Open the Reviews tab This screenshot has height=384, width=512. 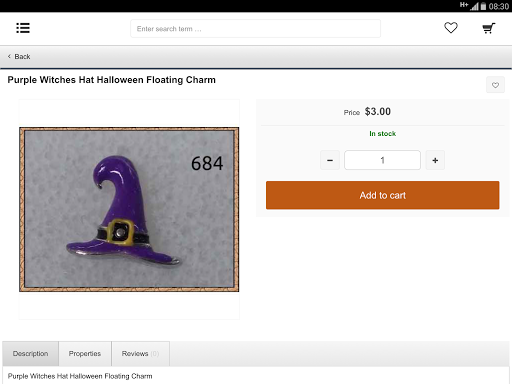point(140,354)
